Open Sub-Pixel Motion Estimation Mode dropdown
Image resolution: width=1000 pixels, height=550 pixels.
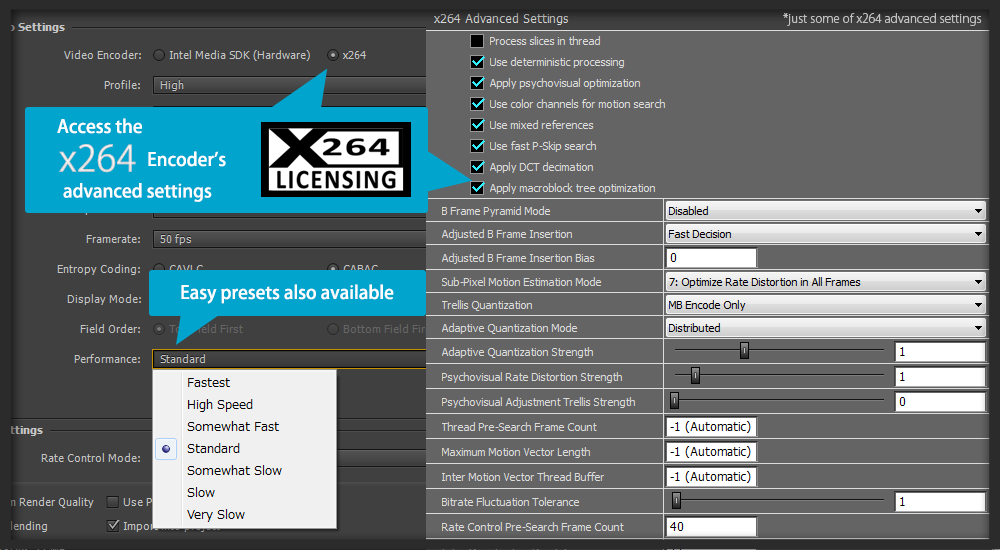click(825, 282)
